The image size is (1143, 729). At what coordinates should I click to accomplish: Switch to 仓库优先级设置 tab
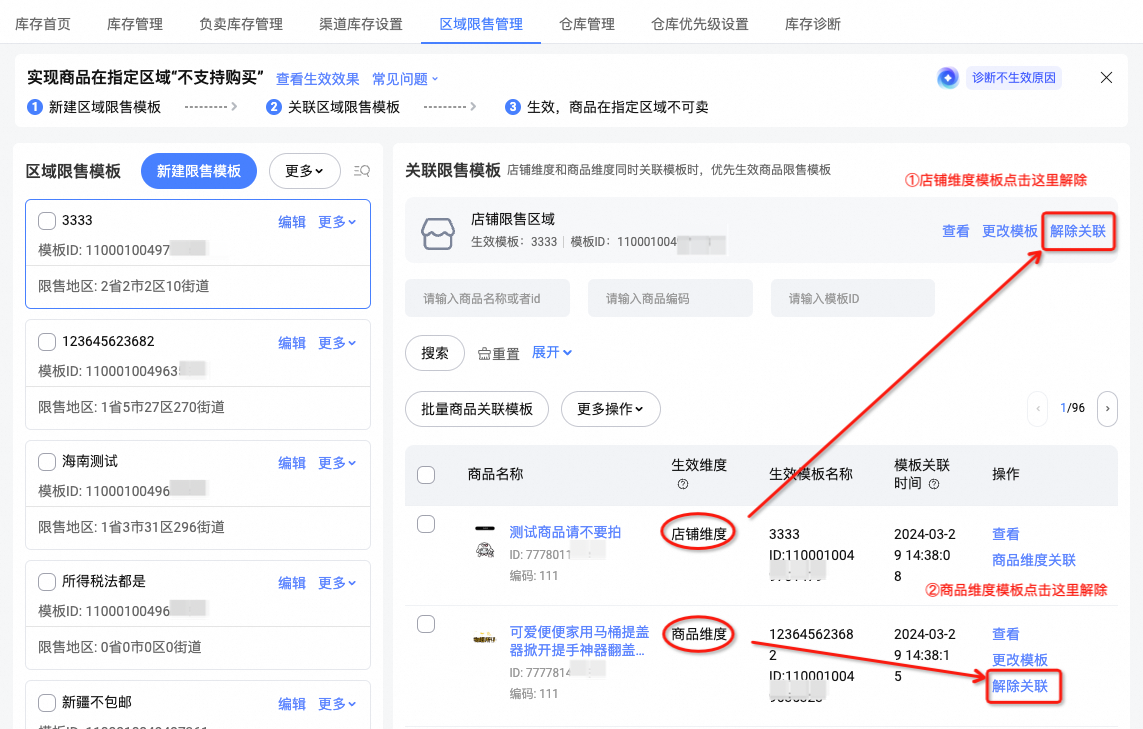pos(700,24)
